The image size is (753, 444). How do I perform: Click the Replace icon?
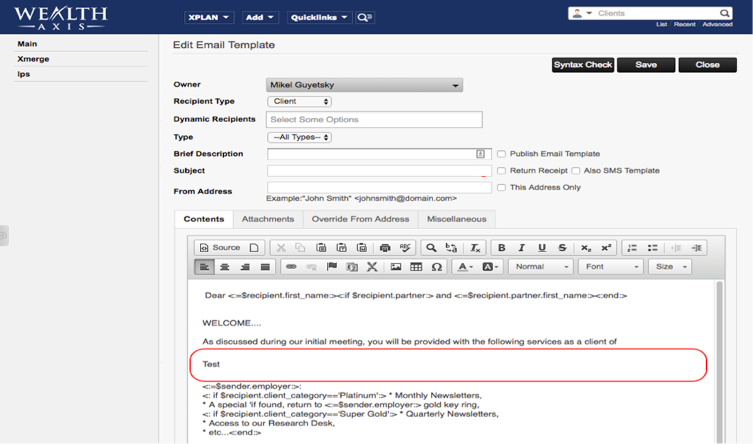coord(451,248)
